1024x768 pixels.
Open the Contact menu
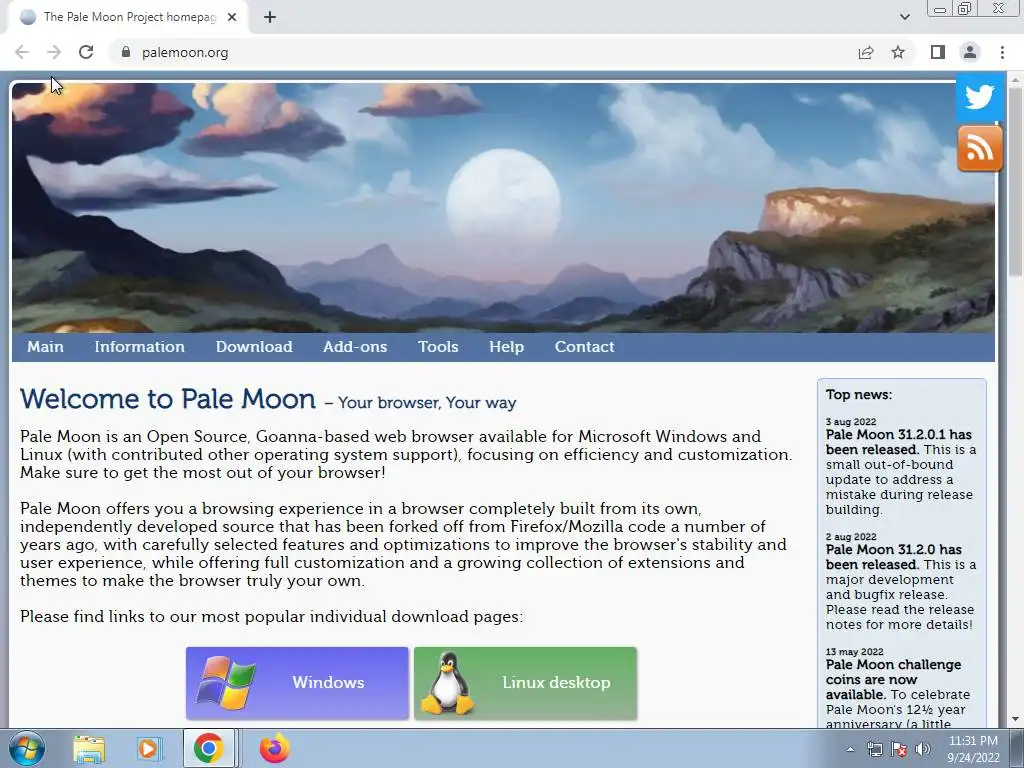click(x=584, y=347)
